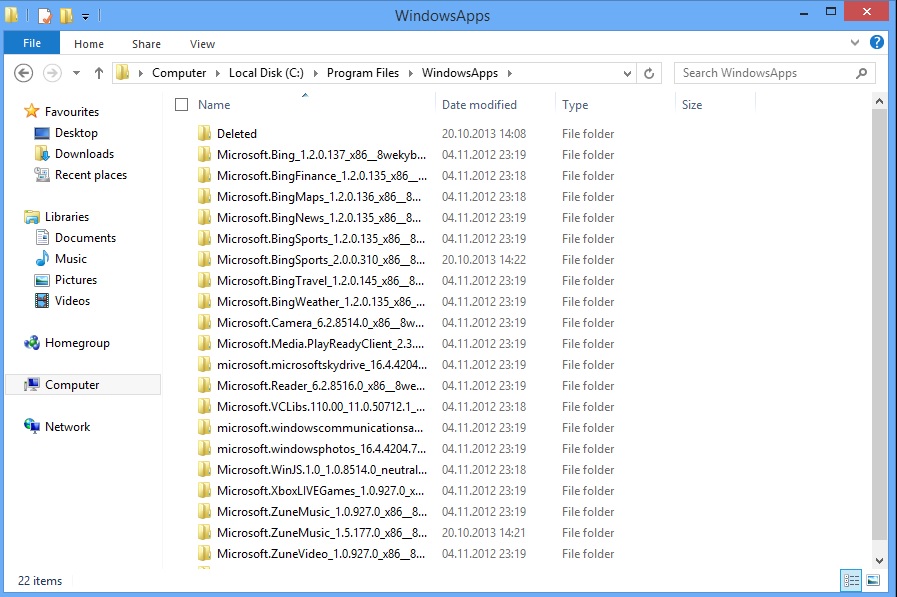Open the address bar history dropdown

(627, 73)
